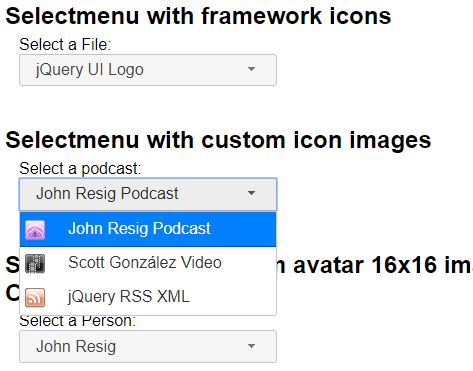Open the jQuery UI Logo file dropdown
Viewport: 473px width, 371px height.
(x=148, y=70)
